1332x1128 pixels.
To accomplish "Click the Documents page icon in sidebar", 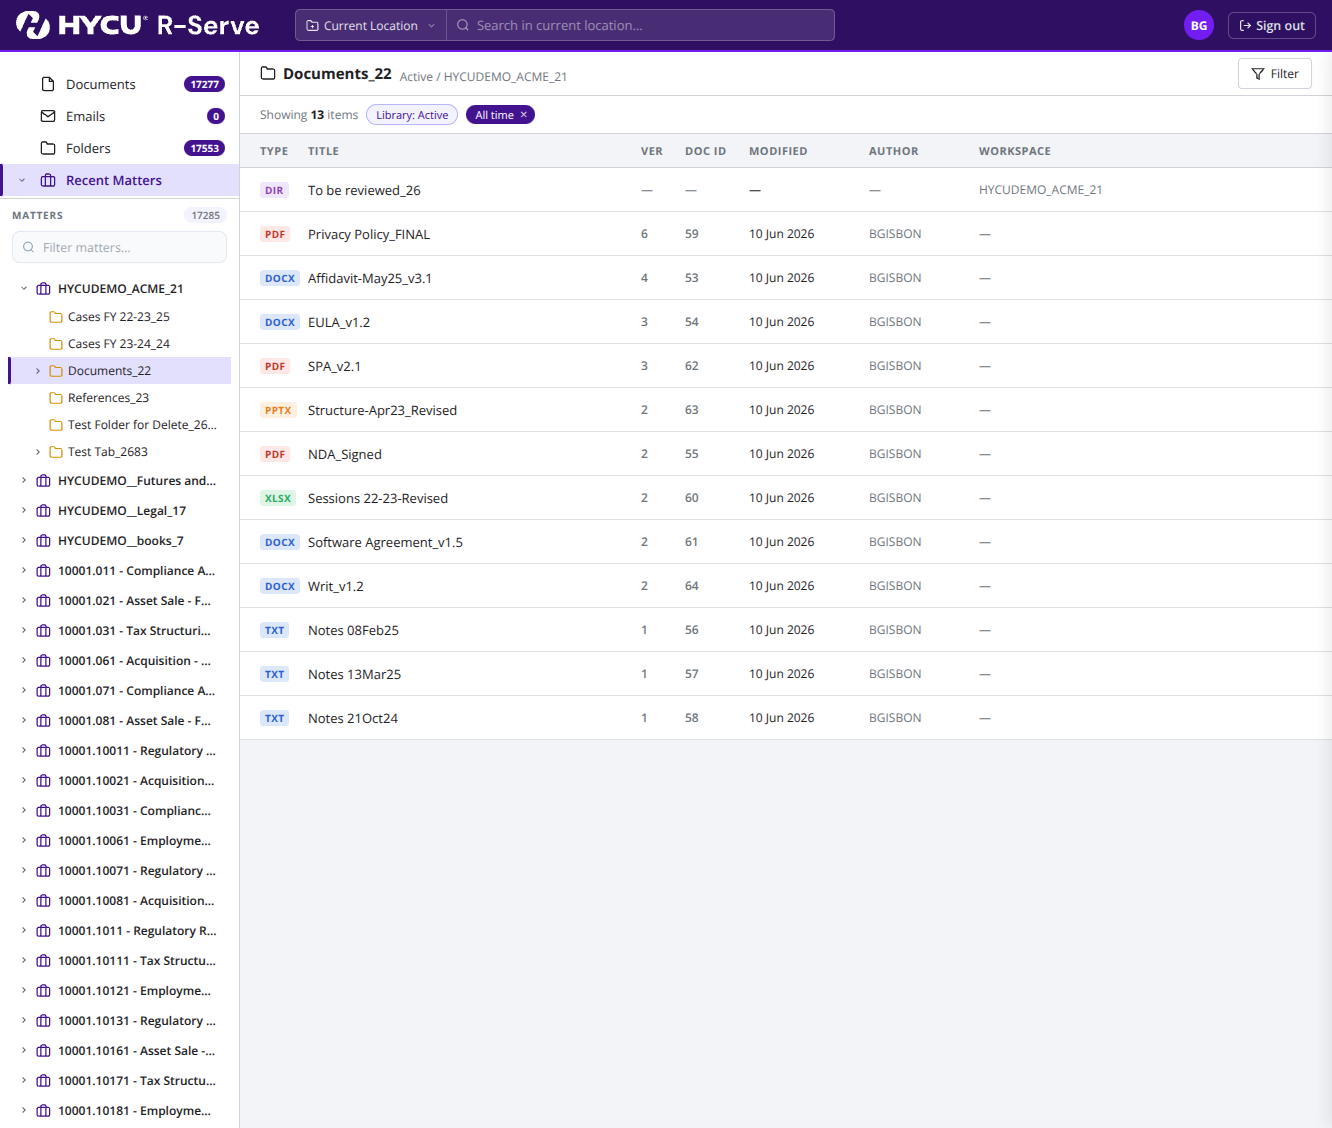I will click(x=48, y=84).
